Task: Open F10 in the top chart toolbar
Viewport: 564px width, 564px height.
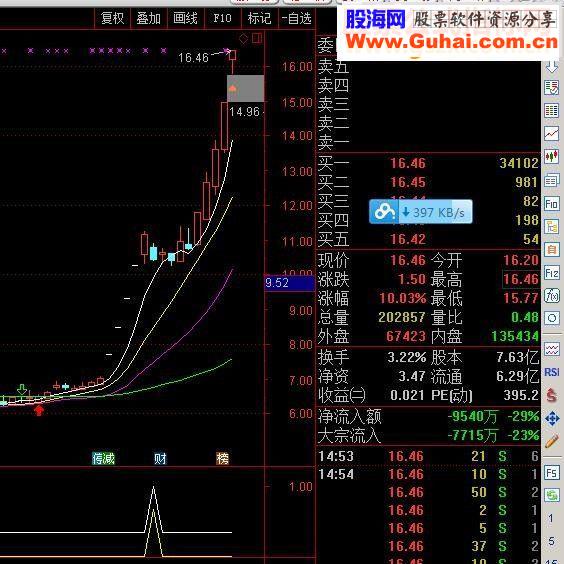Action: pyautogui.click(x=222, y=18)
